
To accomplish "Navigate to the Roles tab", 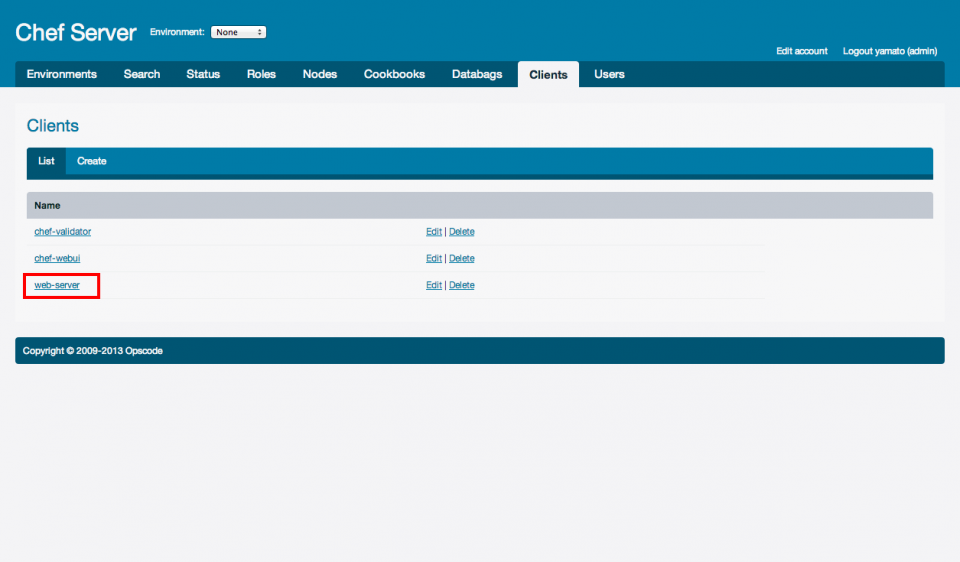I will (261, 74).
